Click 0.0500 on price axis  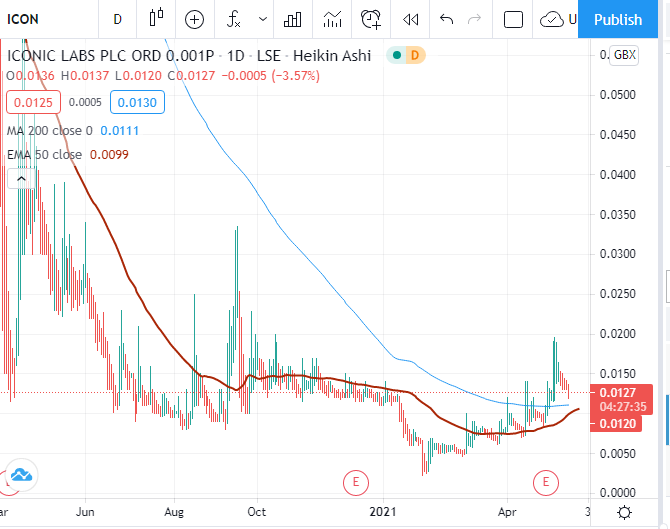[x=617, y=95]
